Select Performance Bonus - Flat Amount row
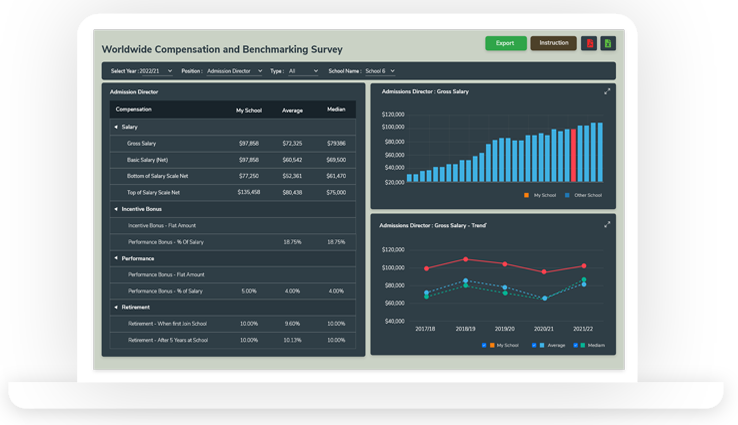The height and width of the screenshot is (425, 738). 233,274
